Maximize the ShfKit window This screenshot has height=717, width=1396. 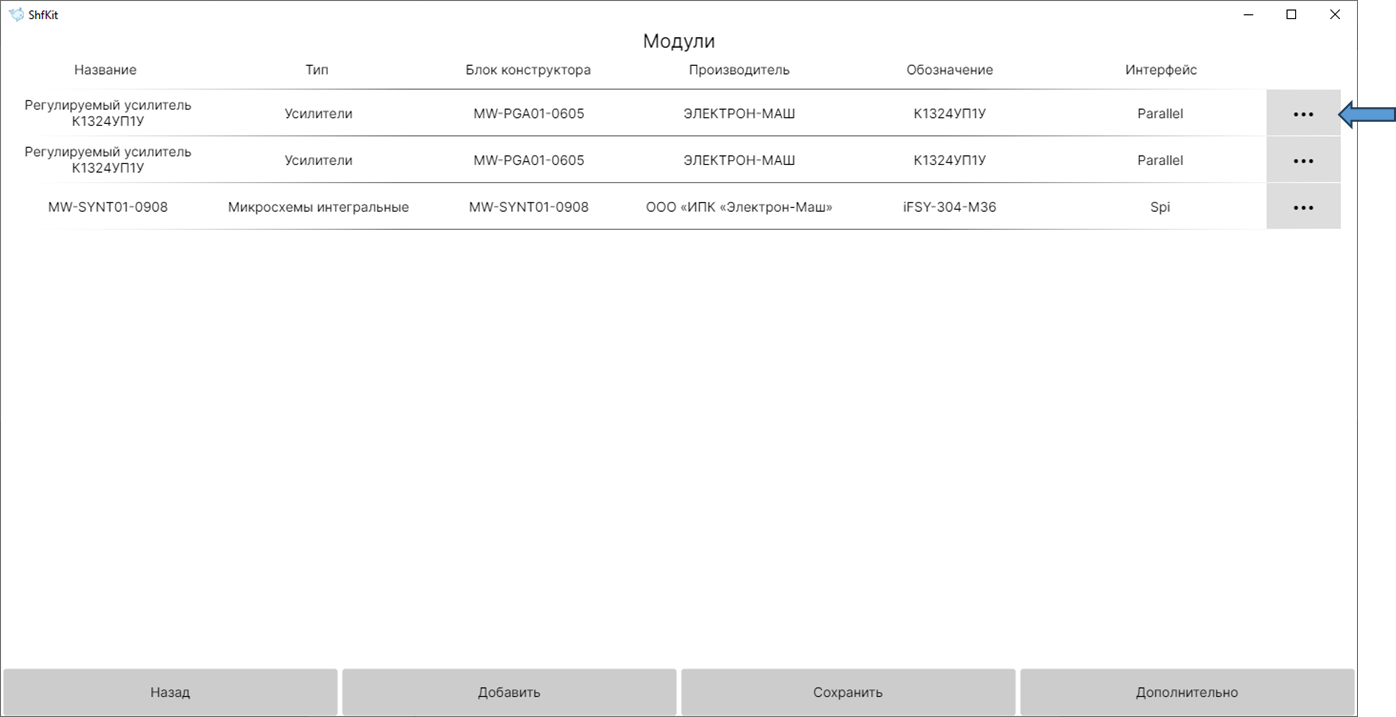1292,15
